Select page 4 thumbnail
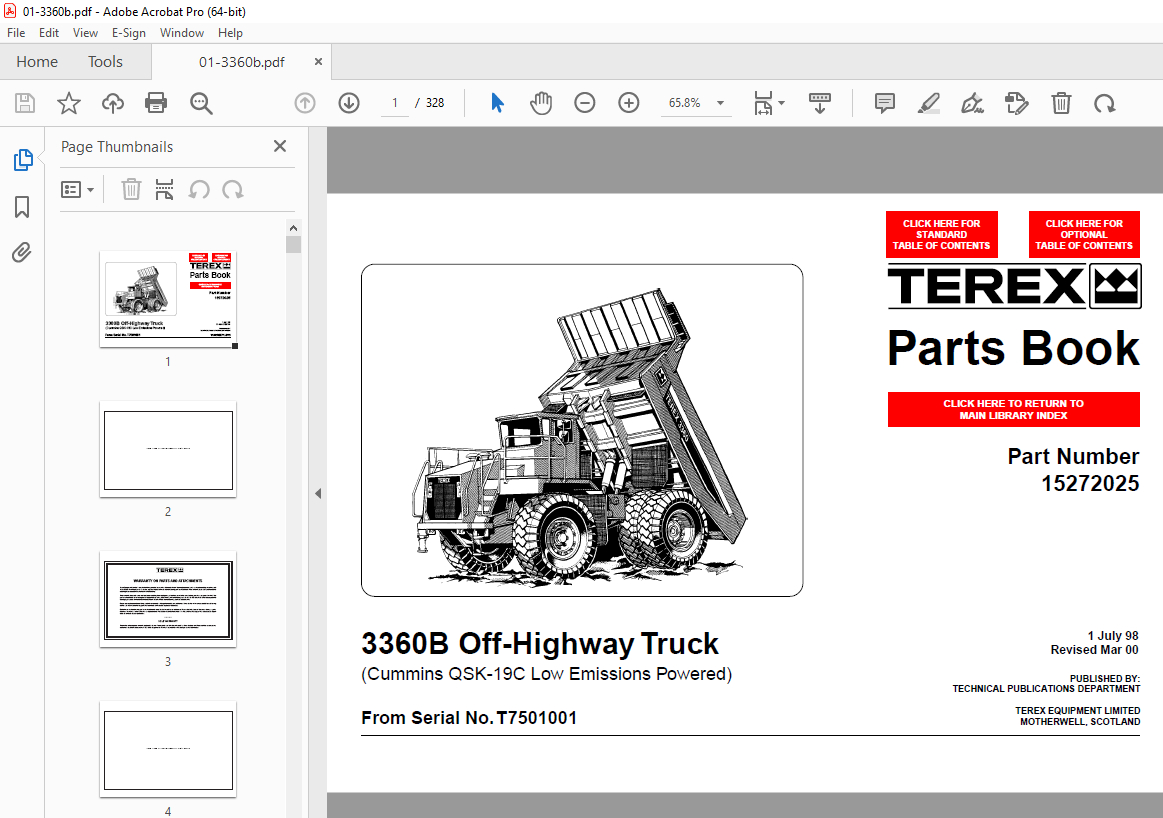Image resolution: width=1163 pixels, height=818 pixels. 168,749
